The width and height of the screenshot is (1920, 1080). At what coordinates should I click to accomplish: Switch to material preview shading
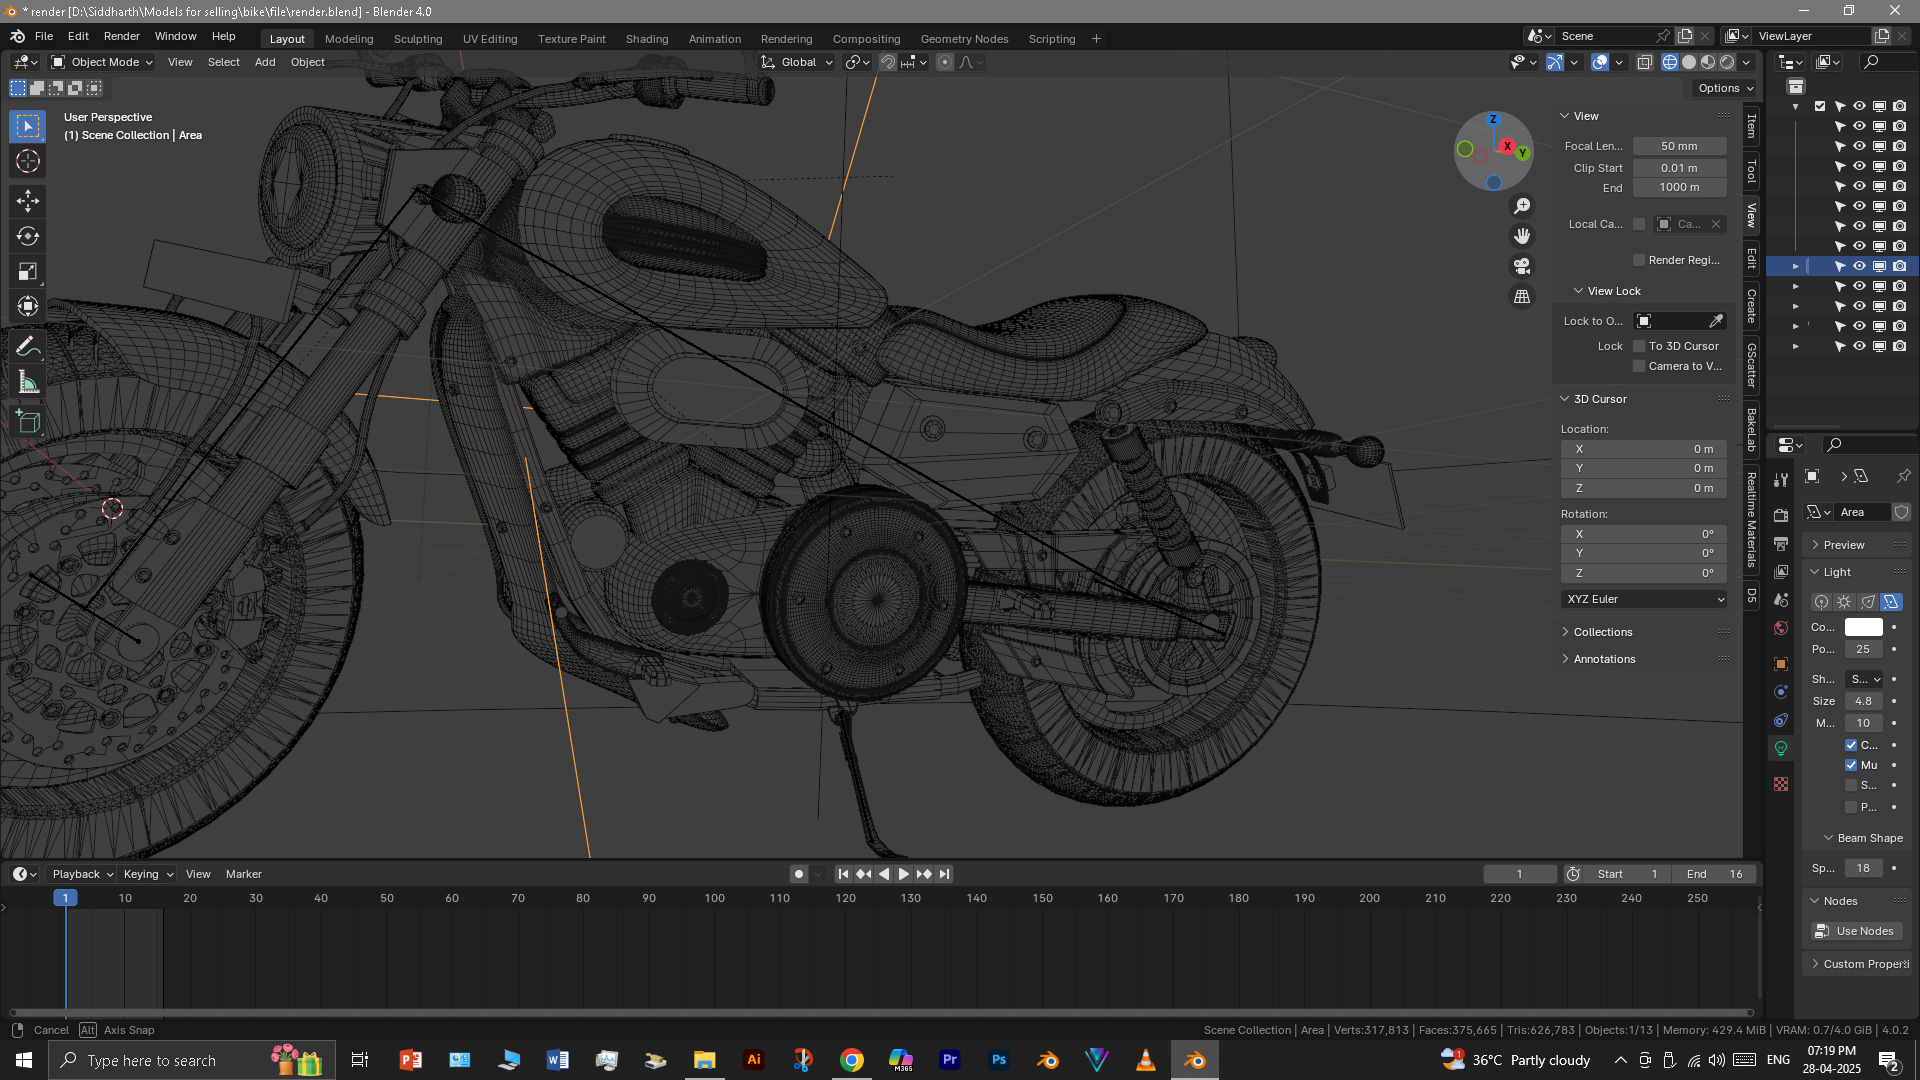click(x=1708, y=62)
